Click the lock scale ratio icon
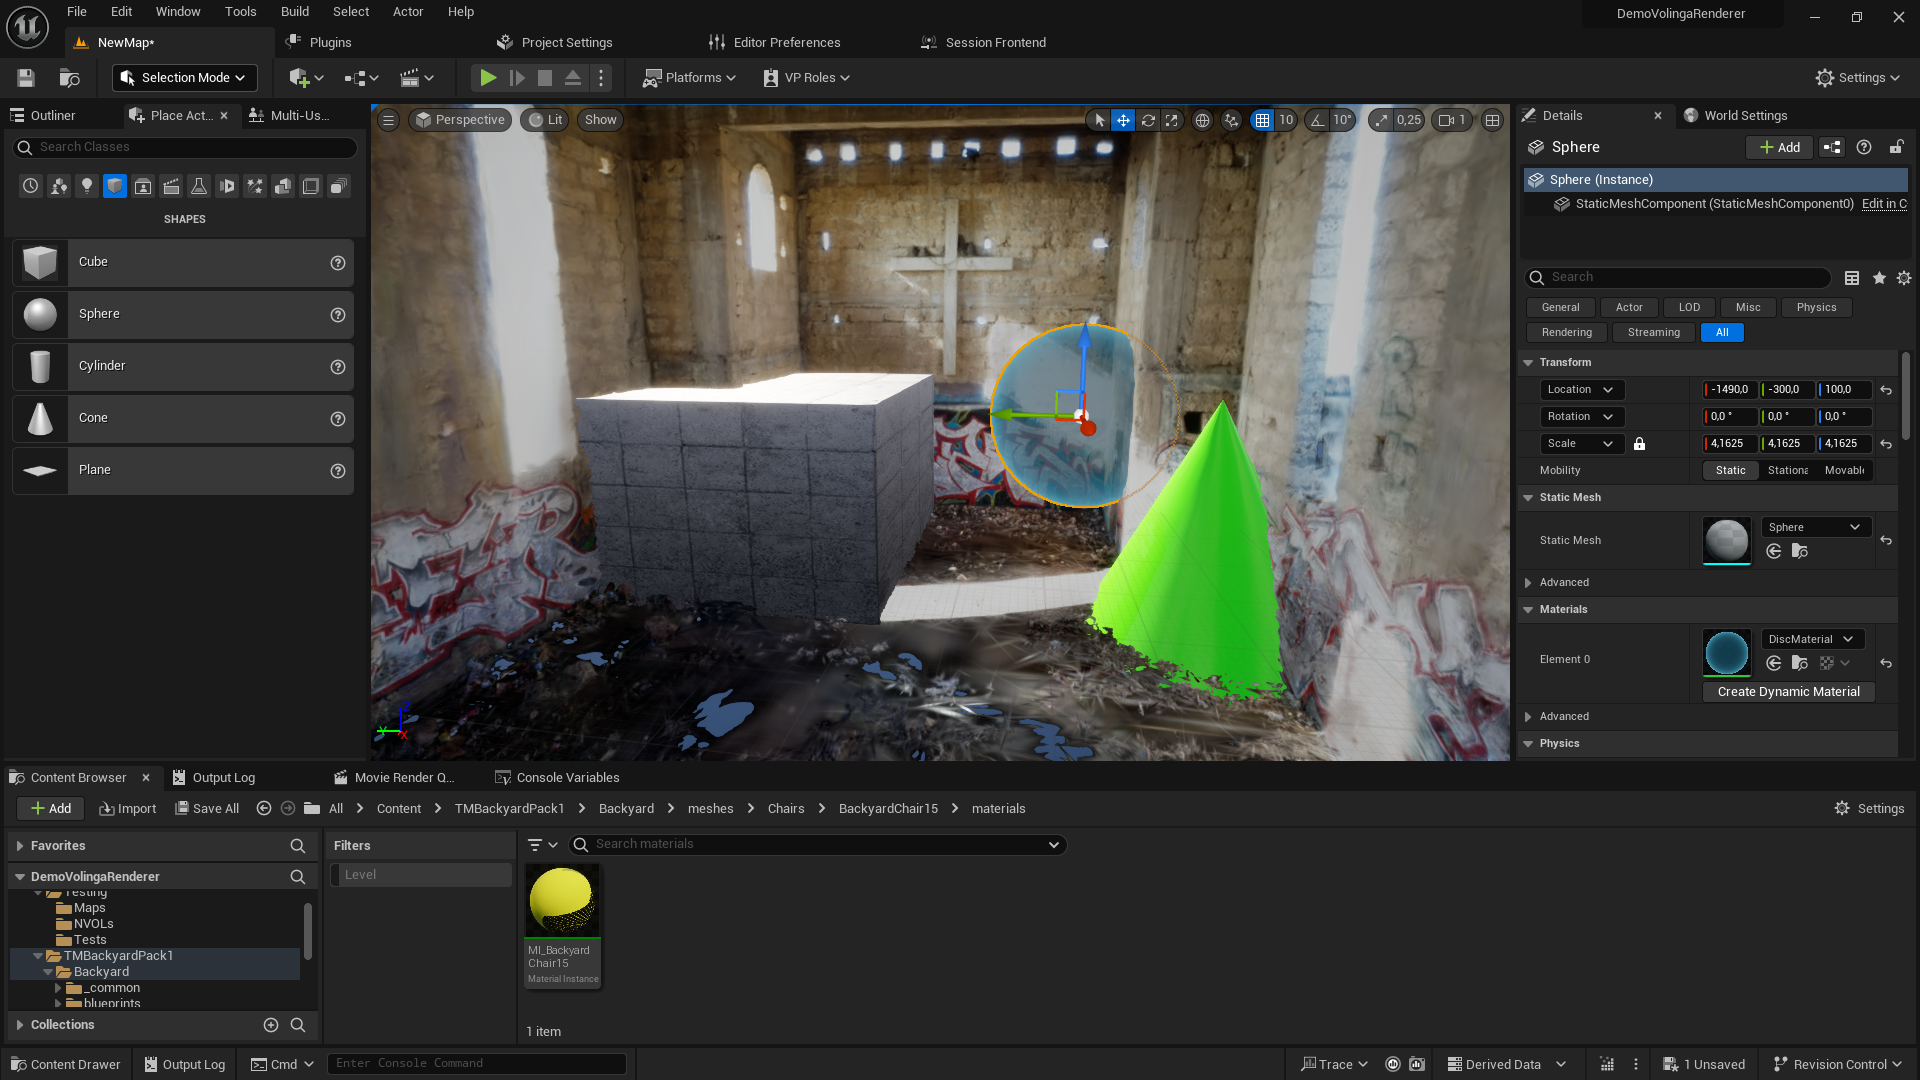The width and height of the screenshot is (1920, 1080). pos(1639,444)
